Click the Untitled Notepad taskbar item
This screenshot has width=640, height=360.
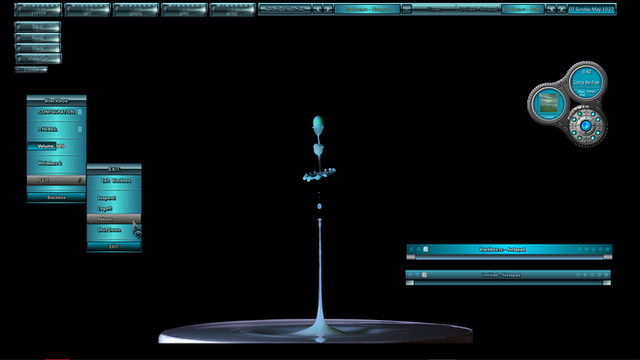point(478,9)
